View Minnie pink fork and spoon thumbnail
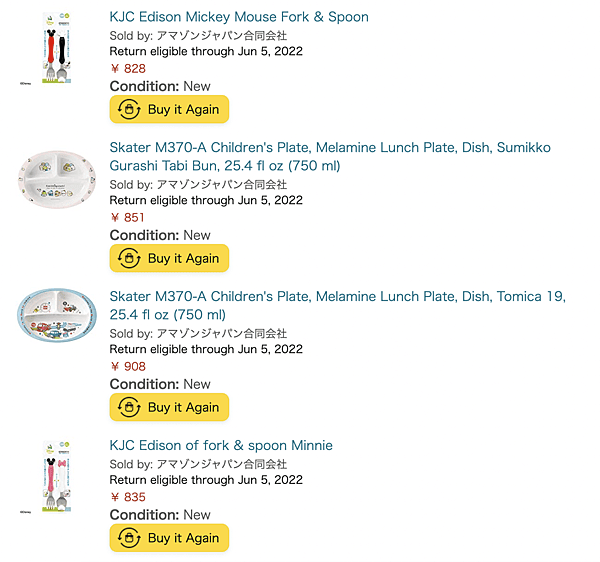 tap(56, 476)
